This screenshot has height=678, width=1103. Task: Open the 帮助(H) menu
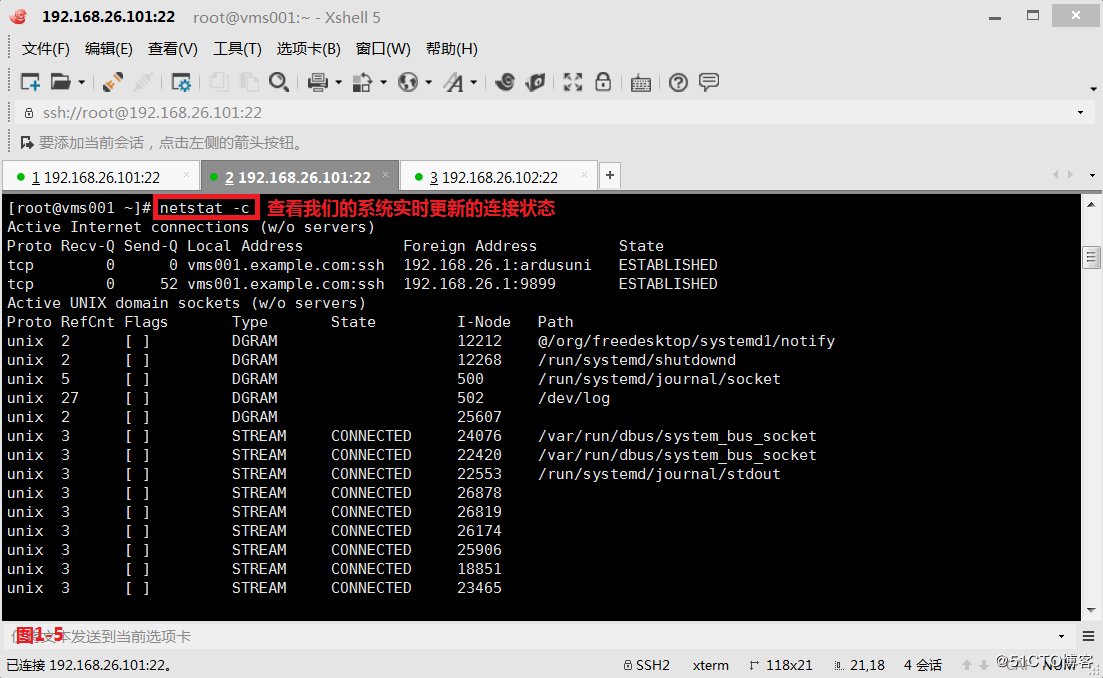[x=452, y=49]
